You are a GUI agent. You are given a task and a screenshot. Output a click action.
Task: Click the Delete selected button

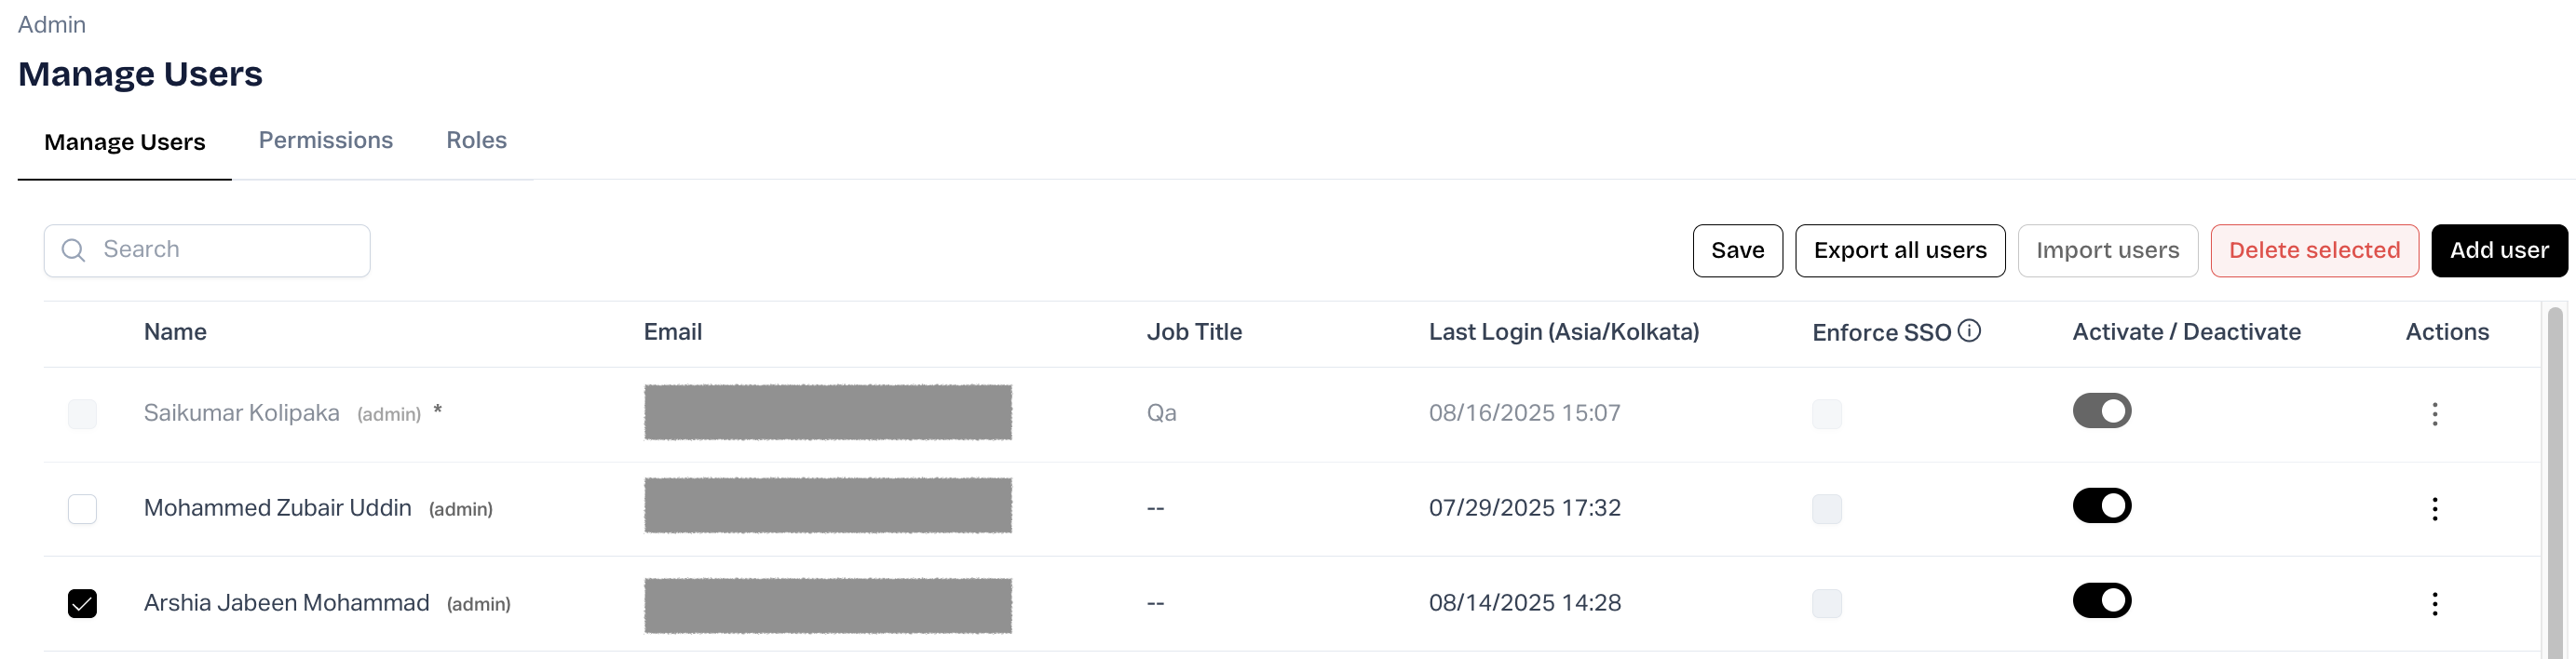coord(2313,250)
